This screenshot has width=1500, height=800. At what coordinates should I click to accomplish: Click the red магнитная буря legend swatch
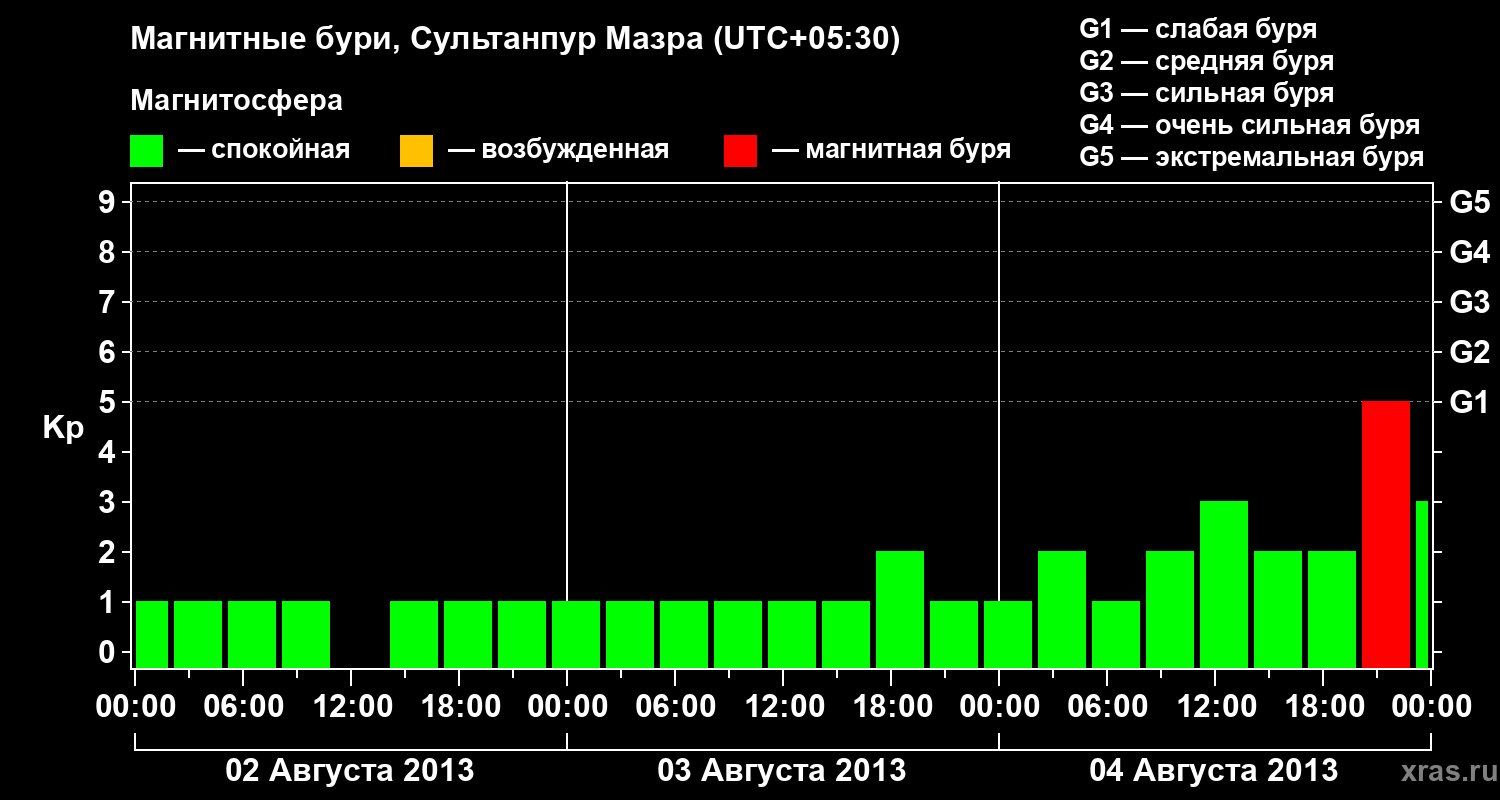point(740,150)
